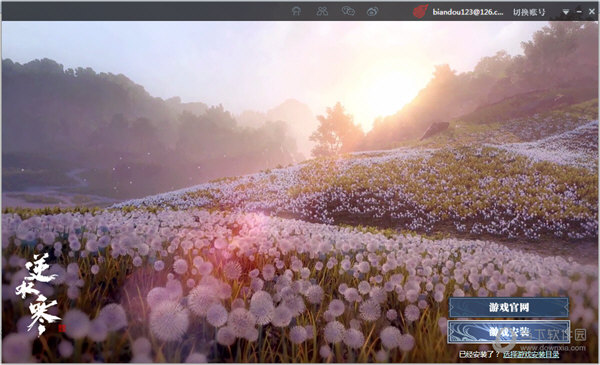Open the title bar dropdown menu arrow
Viewport: 600px width, 365px height.
coord(566,12)
